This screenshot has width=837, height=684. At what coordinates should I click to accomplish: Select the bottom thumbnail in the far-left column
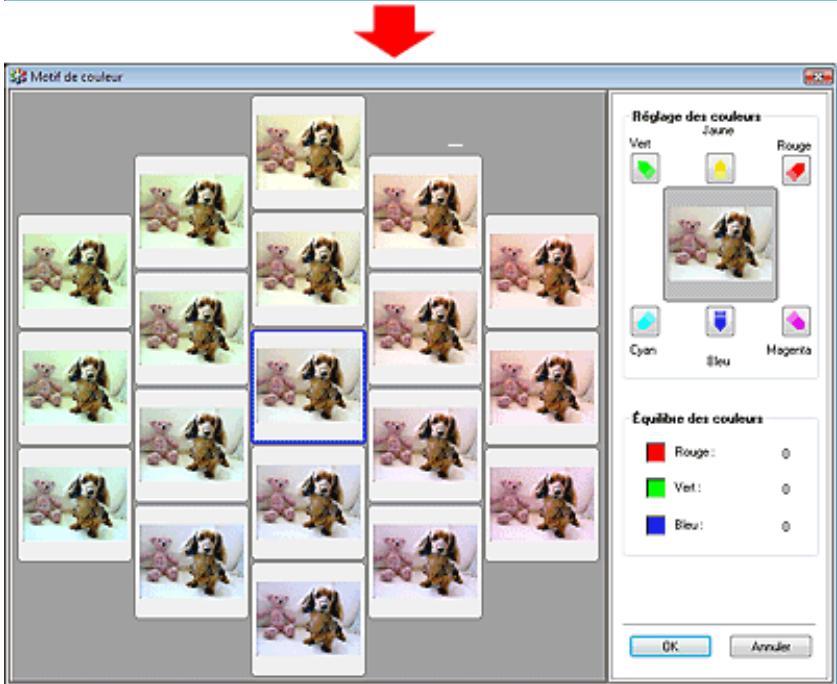click(x=75, y=505)
